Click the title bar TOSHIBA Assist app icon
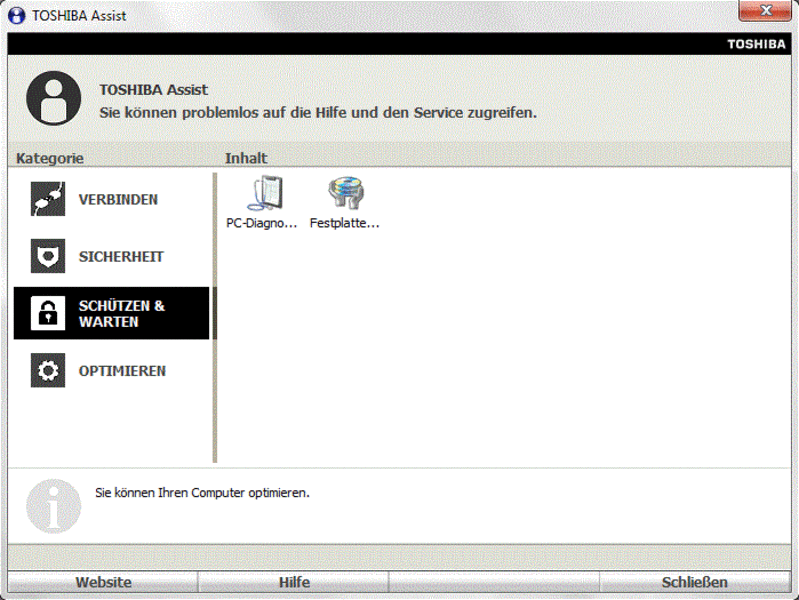 (16, 15)
